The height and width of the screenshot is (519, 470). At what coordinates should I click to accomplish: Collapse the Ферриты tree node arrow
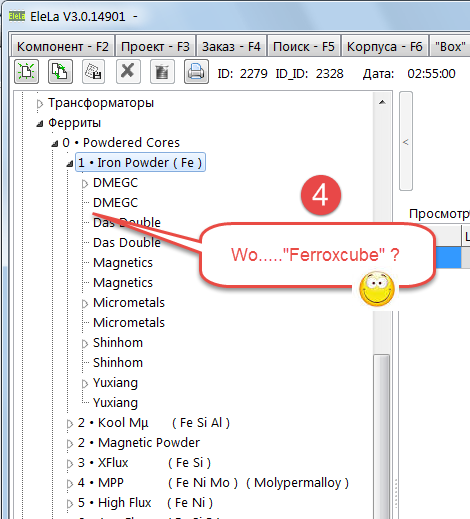tap(40, 124)
